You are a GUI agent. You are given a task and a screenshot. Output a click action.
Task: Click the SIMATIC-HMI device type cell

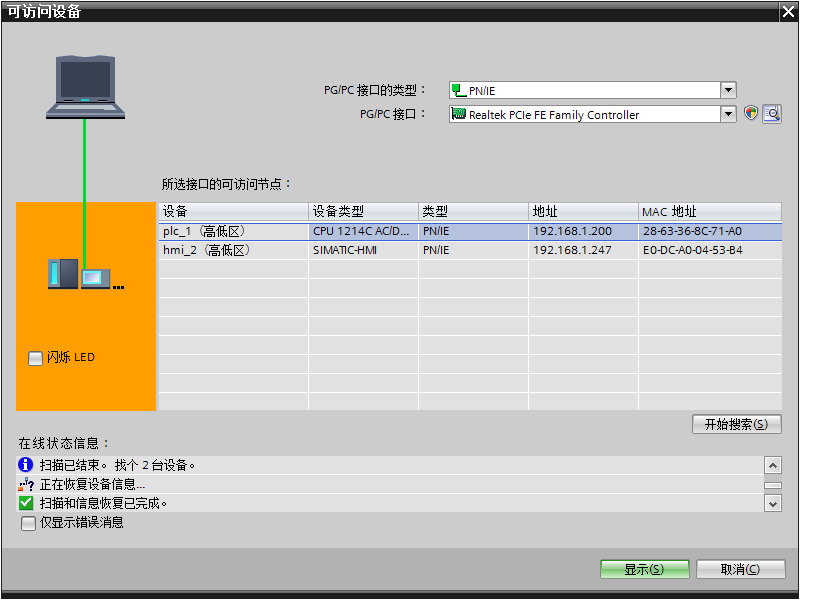coord(364,250)
